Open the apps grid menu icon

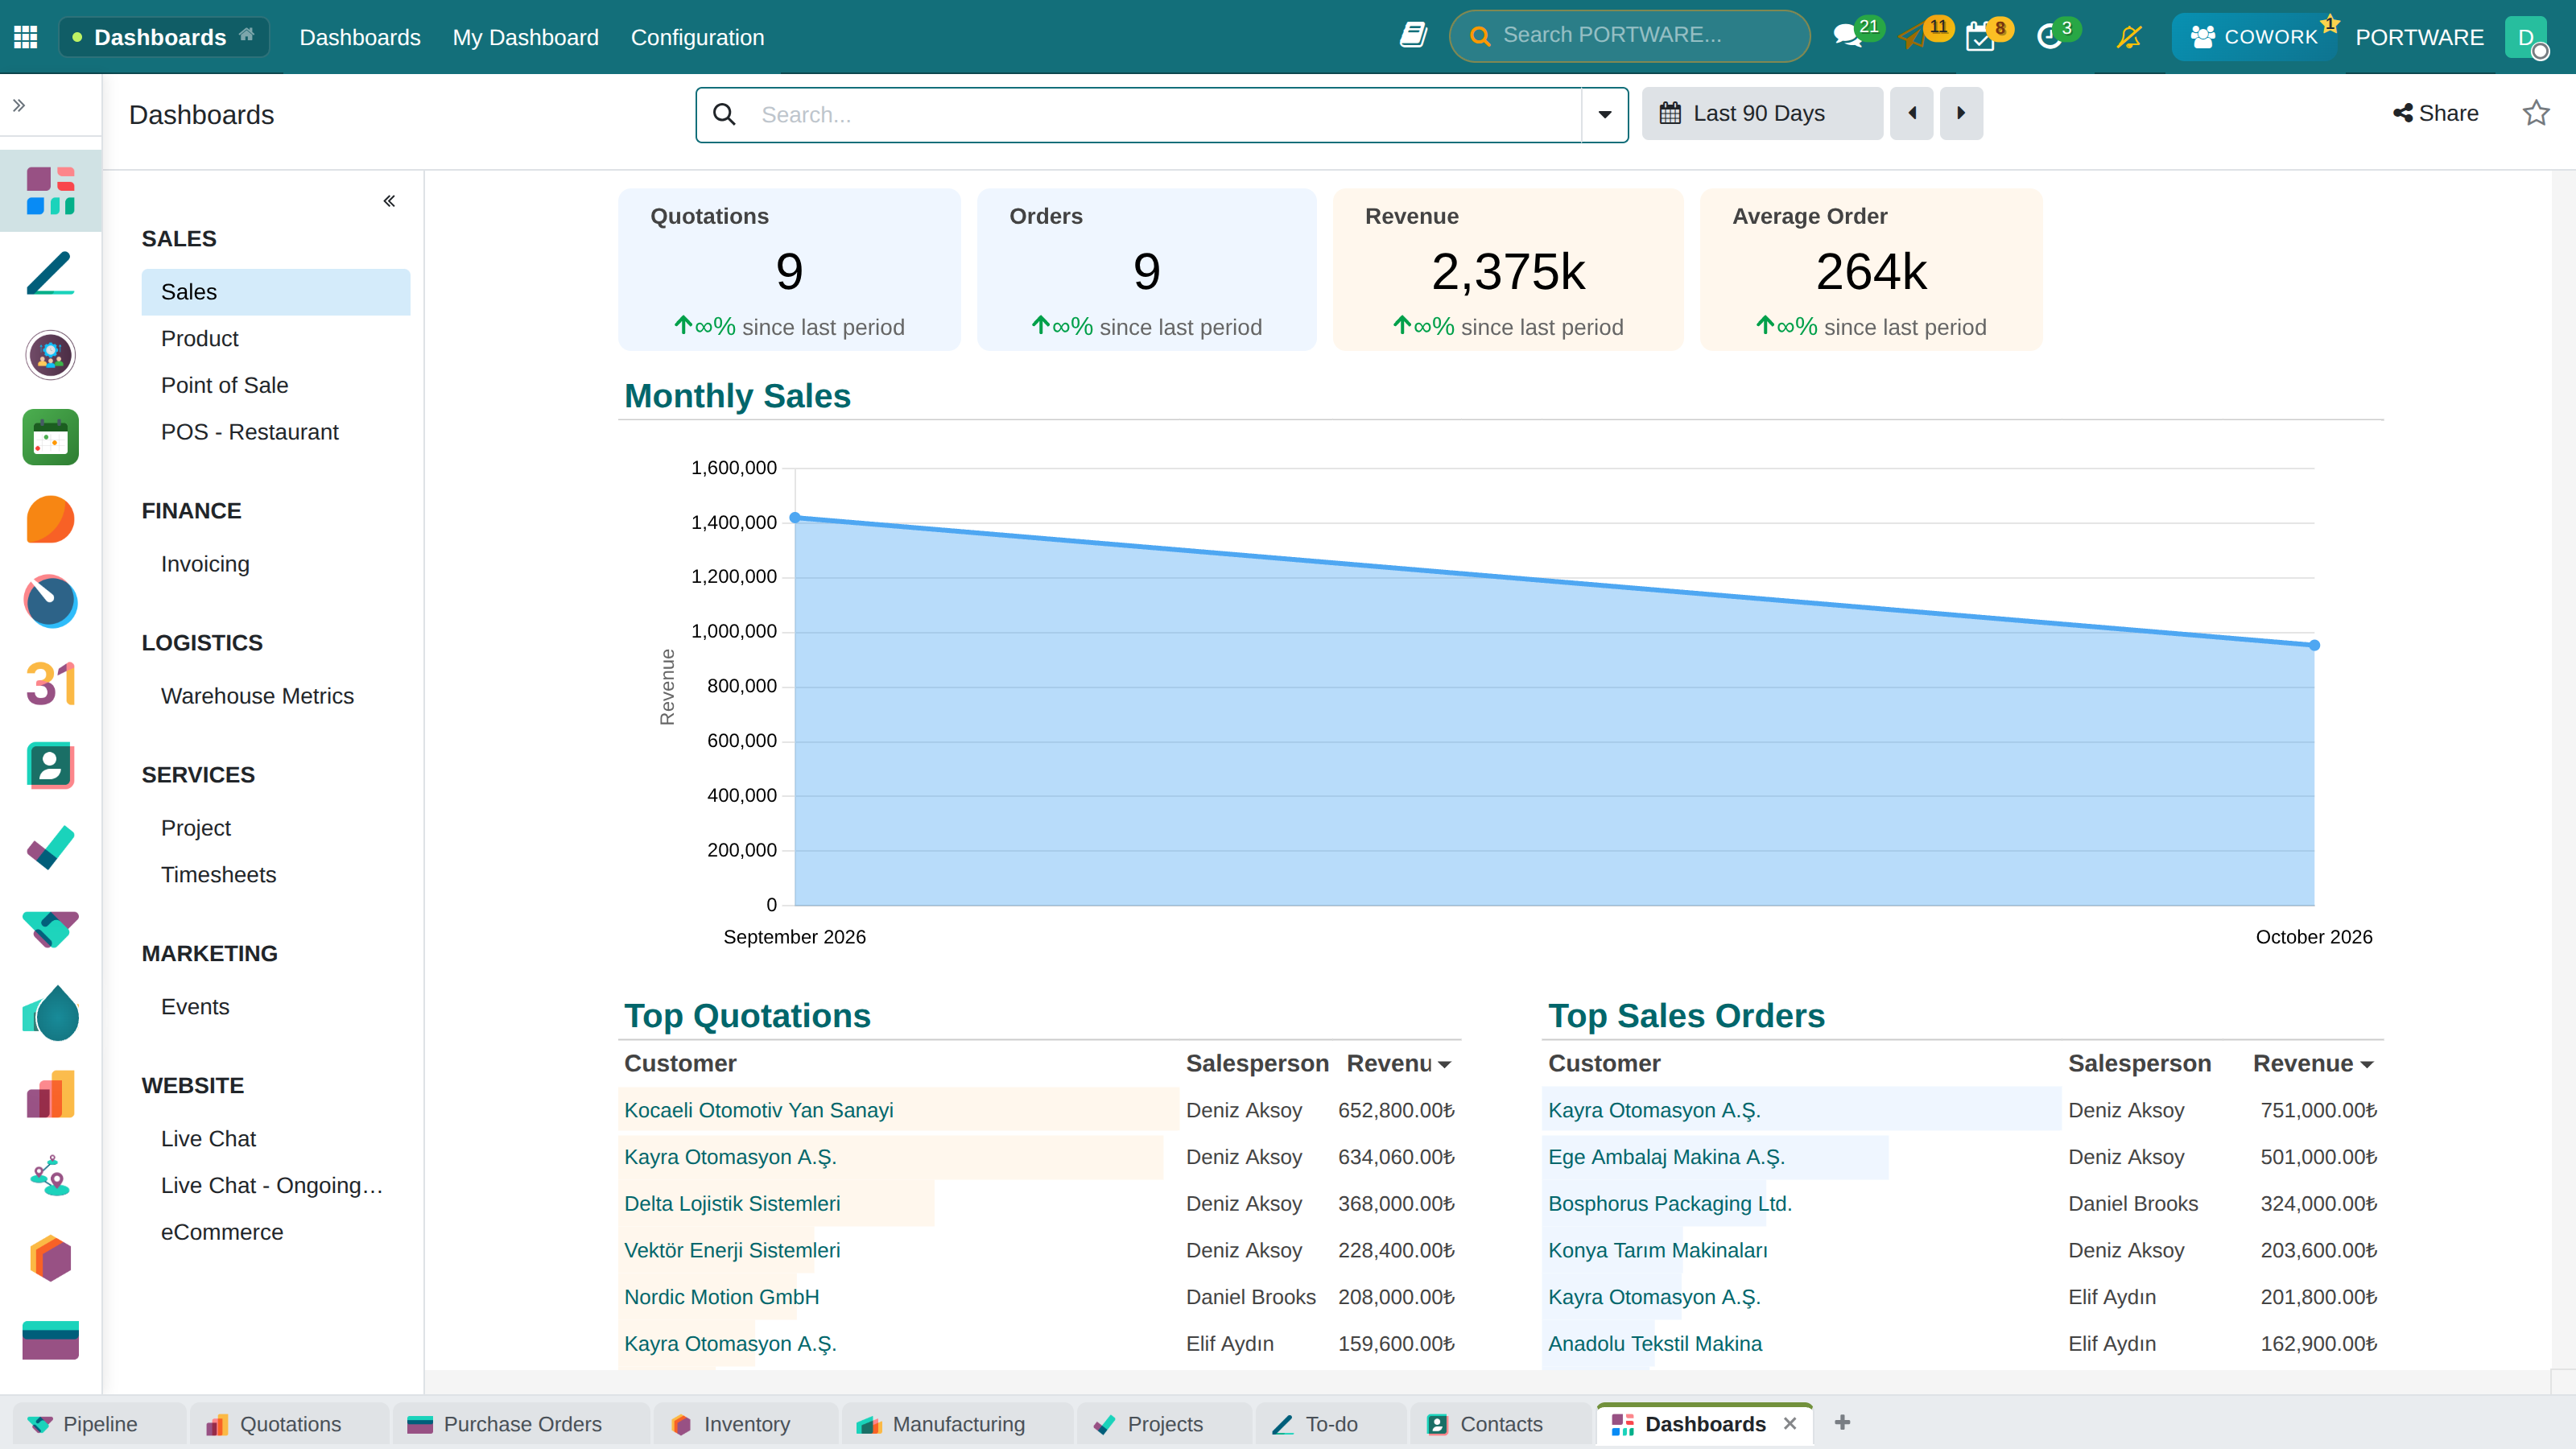coord(26,37)
